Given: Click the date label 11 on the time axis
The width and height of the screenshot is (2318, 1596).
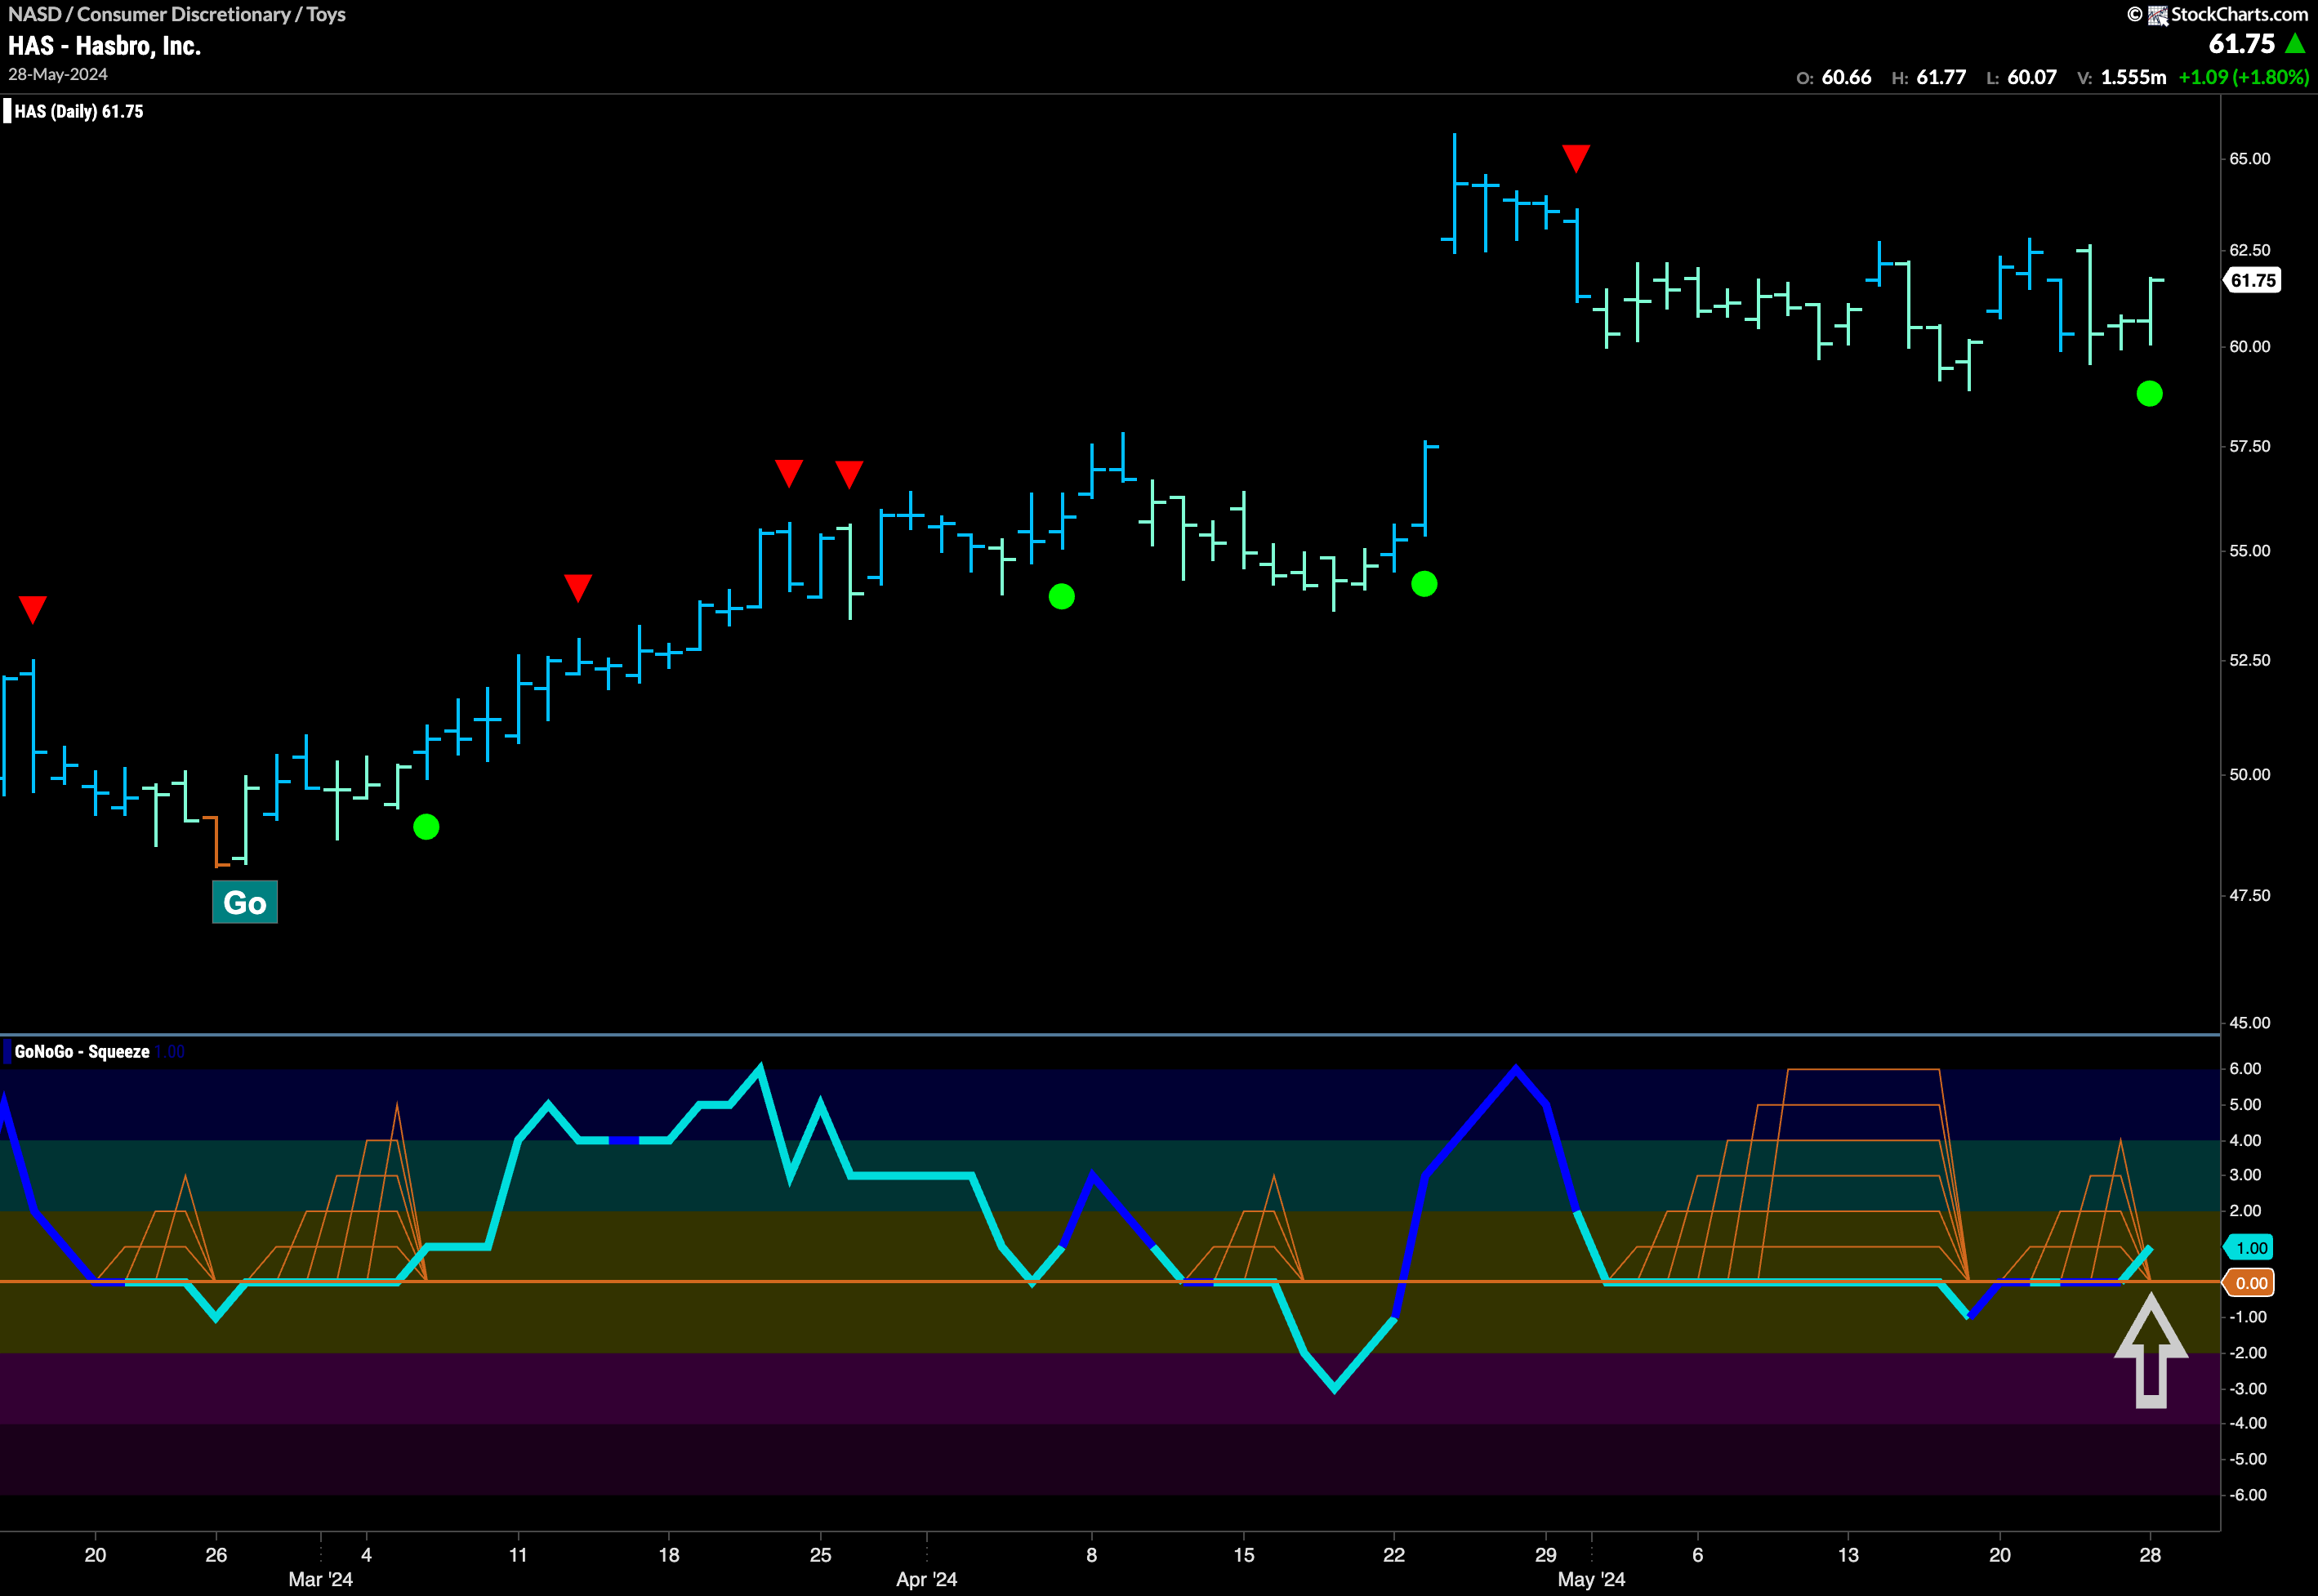Looking at the screenshot, I should pyautogui.click(x=518, y=1555).
